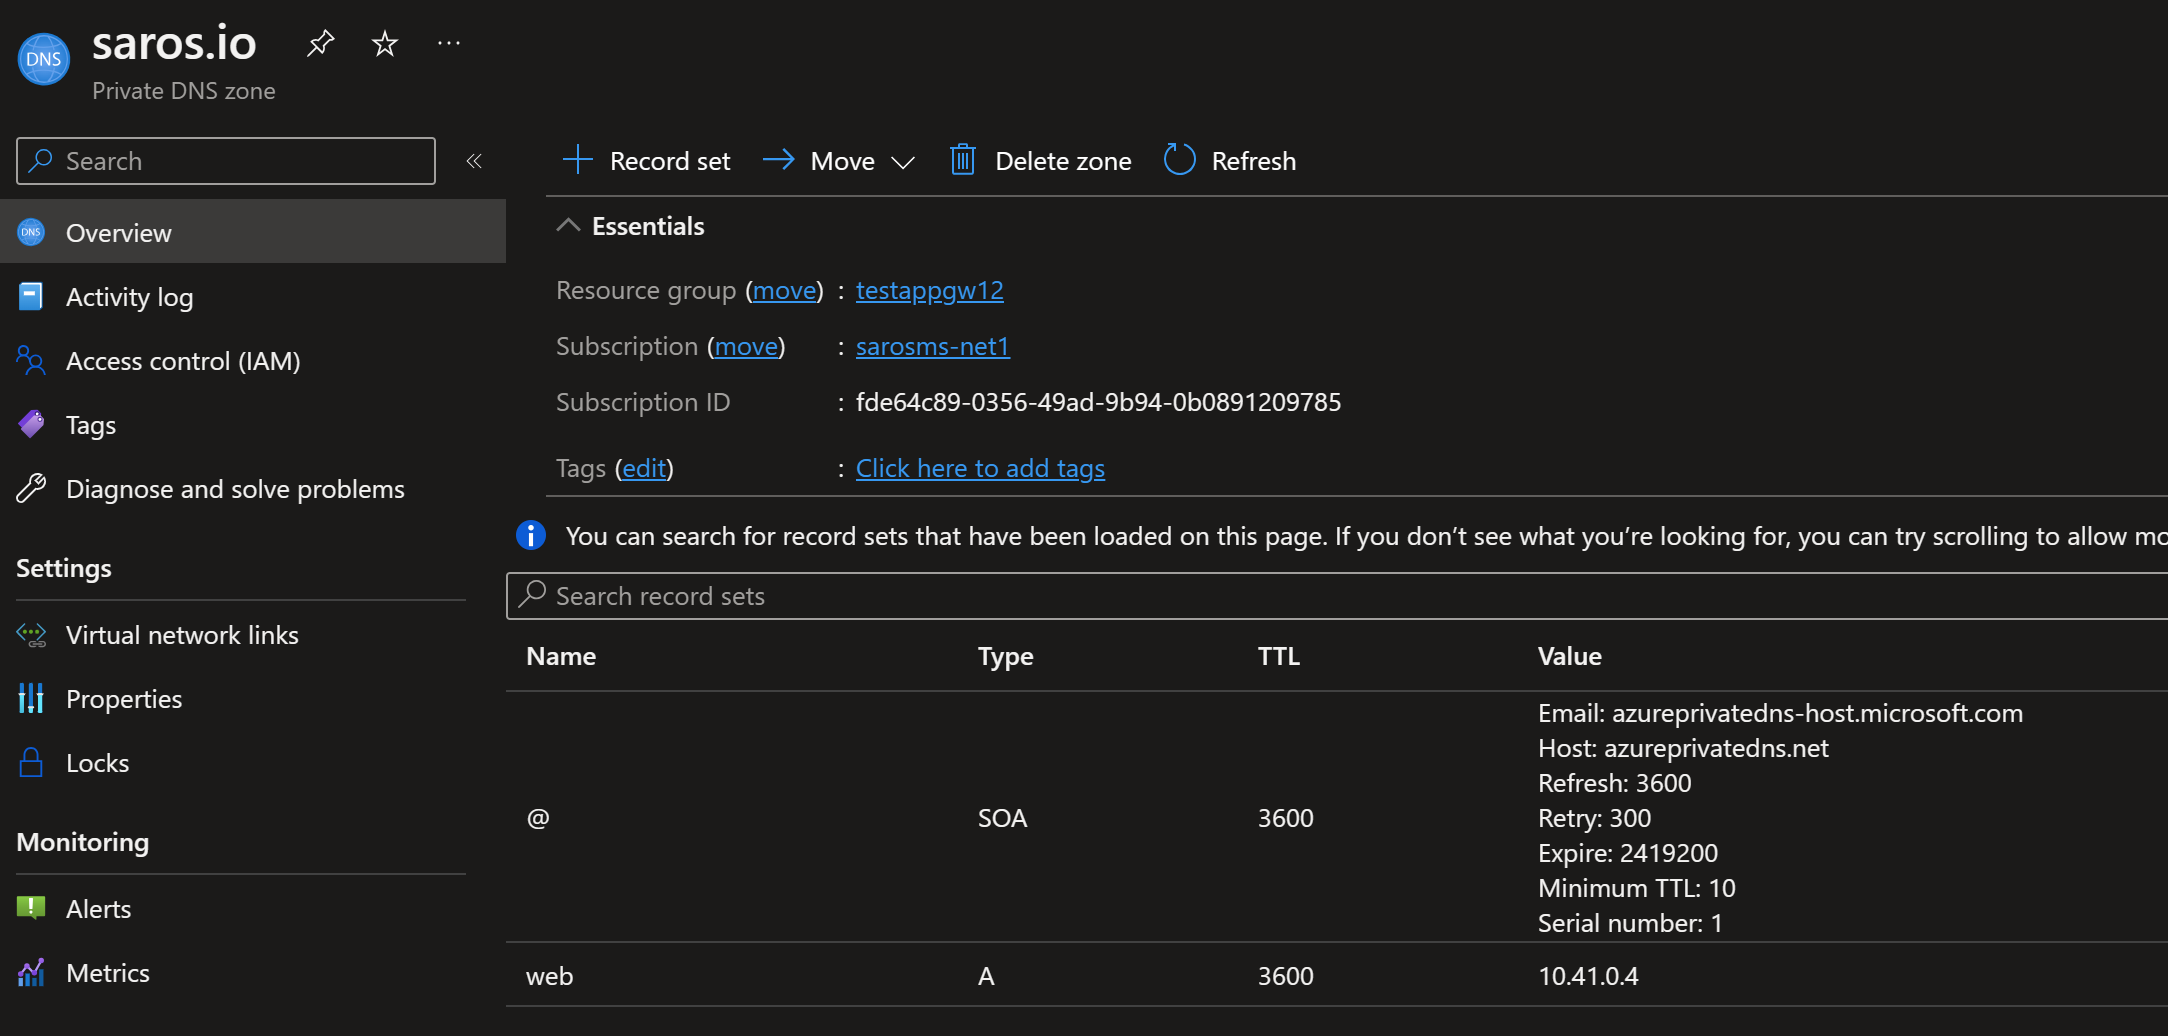Click the 'Host: azureprivatedns.net' value line
Viewport: 2168px width, 1036px height.
coord(1683,748)
